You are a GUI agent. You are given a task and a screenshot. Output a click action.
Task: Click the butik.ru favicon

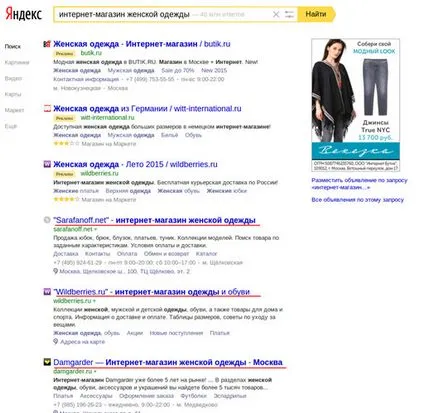pos(47,44)
